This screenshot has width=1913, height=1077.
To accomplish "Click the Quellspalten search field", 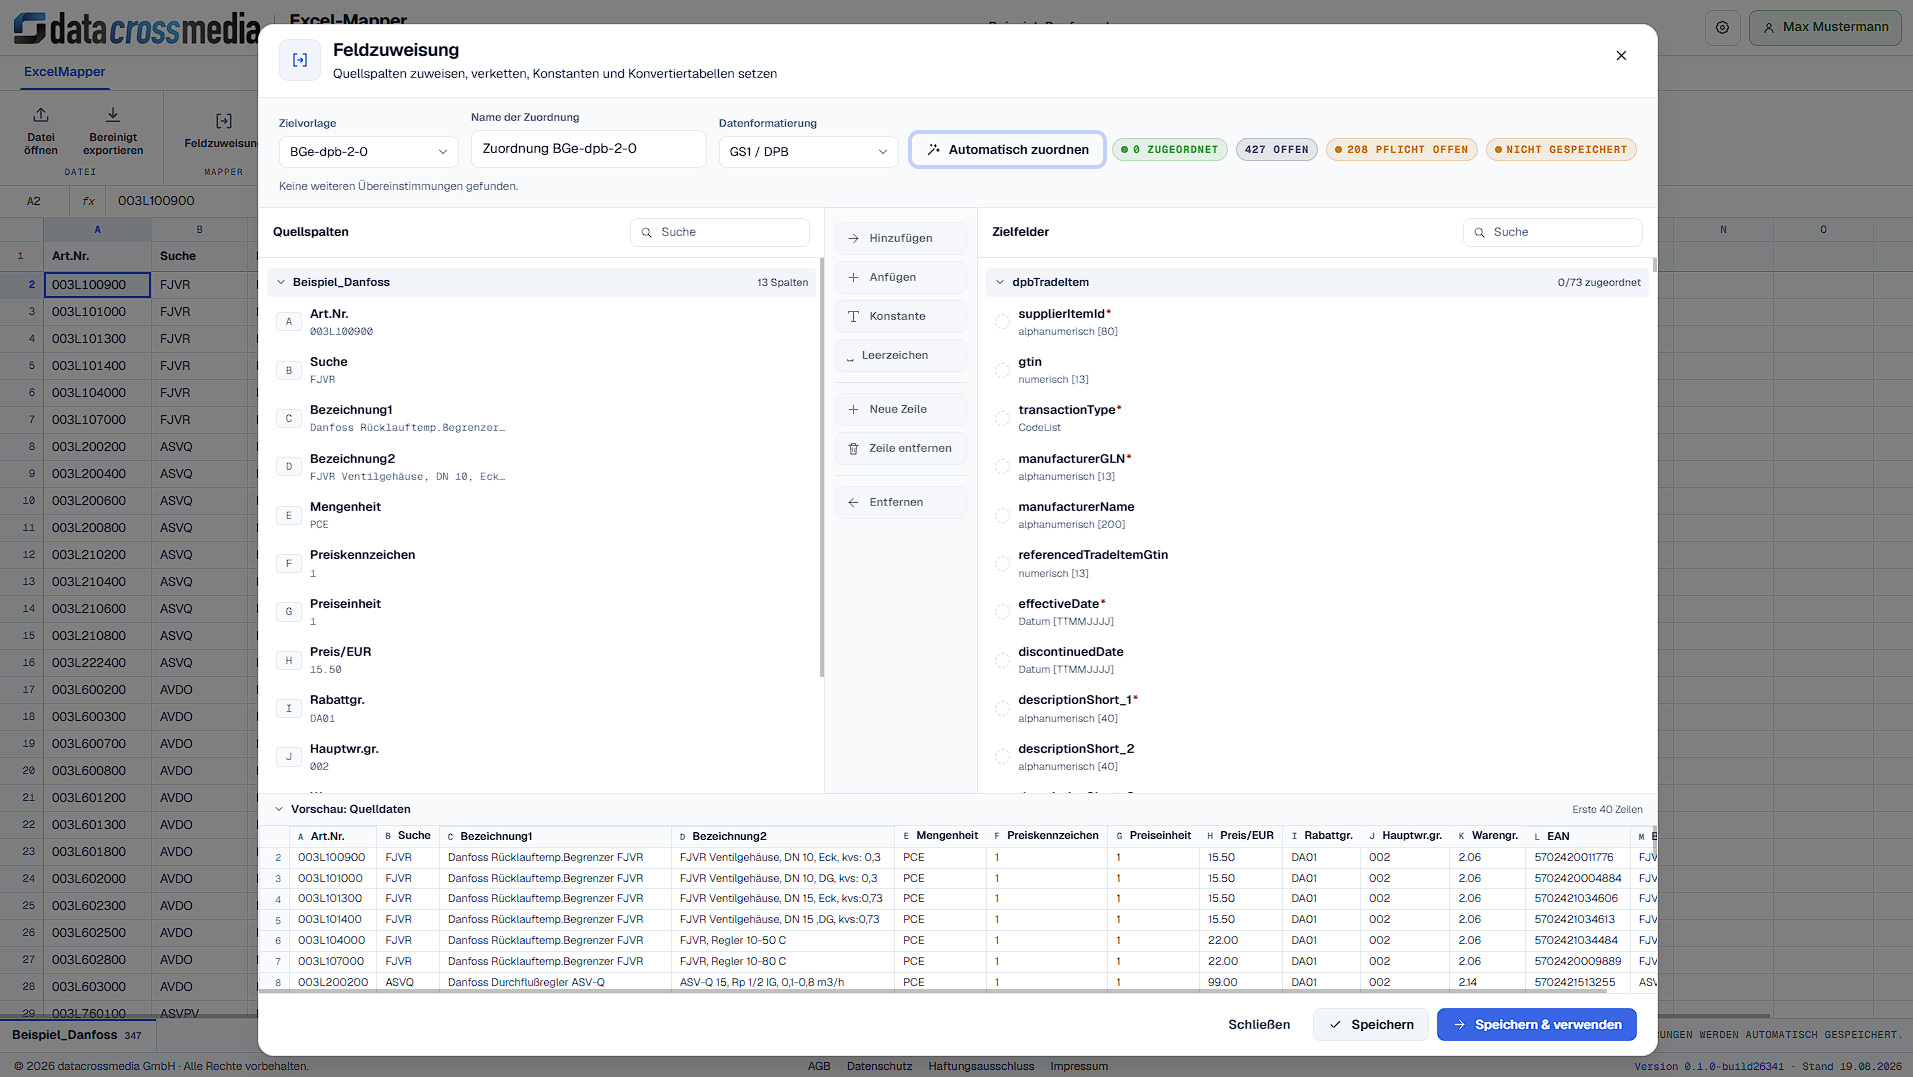I will (720, 232).
